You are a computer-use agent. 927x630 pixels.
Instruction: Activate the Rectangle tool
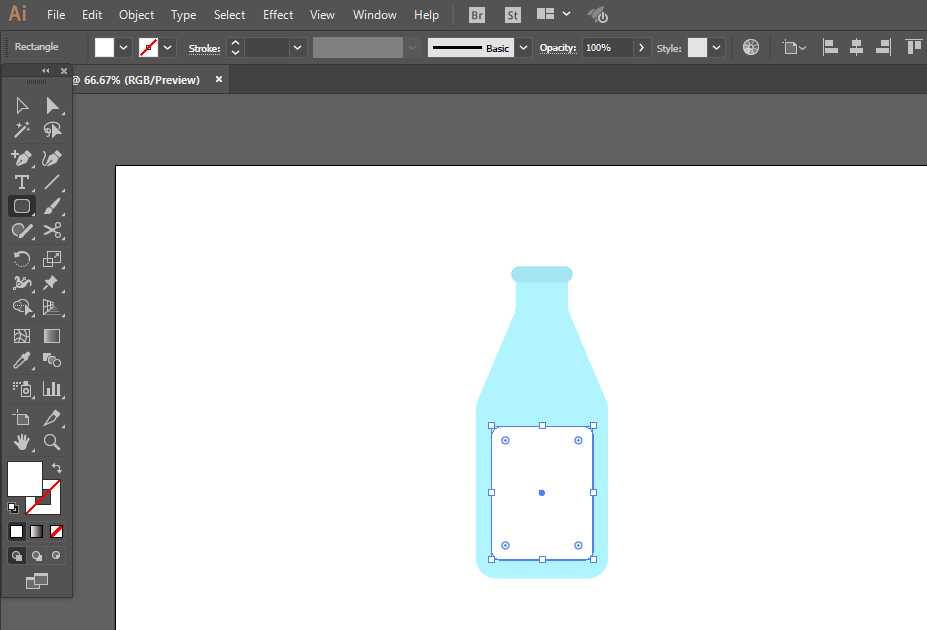click(21, 206)
